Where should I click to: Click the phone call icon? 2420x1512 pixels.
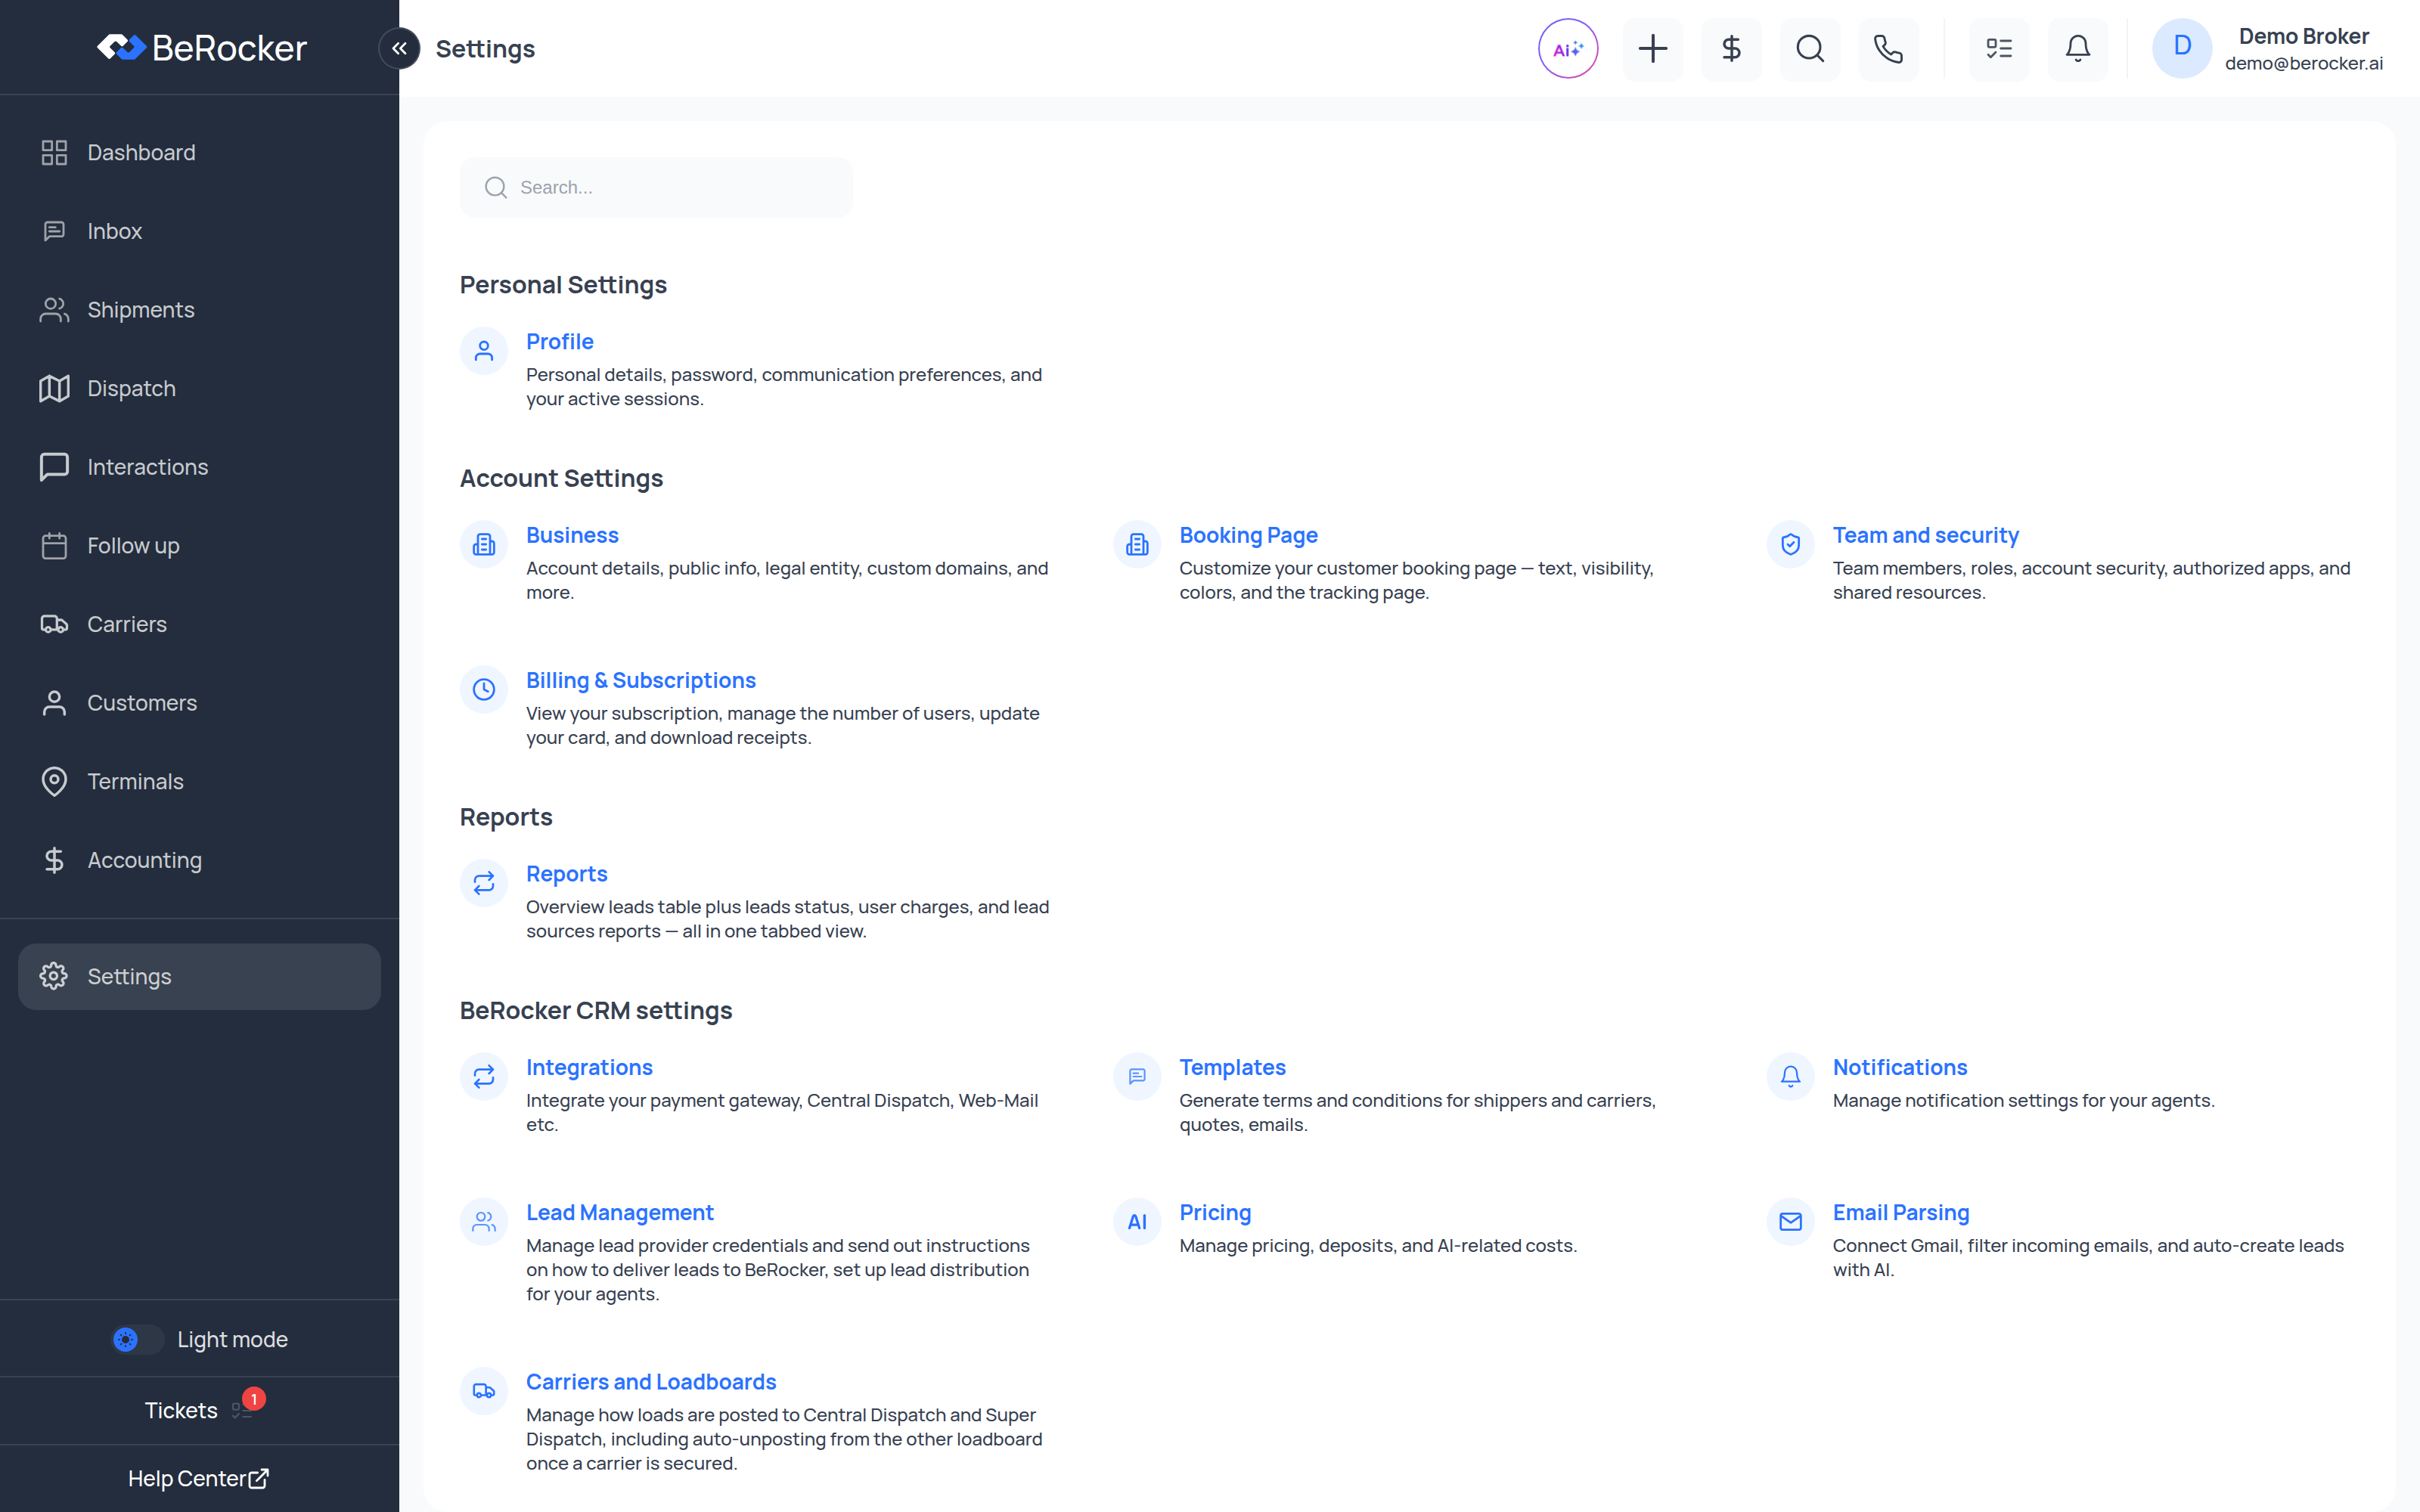click(x=1889, y=48)
